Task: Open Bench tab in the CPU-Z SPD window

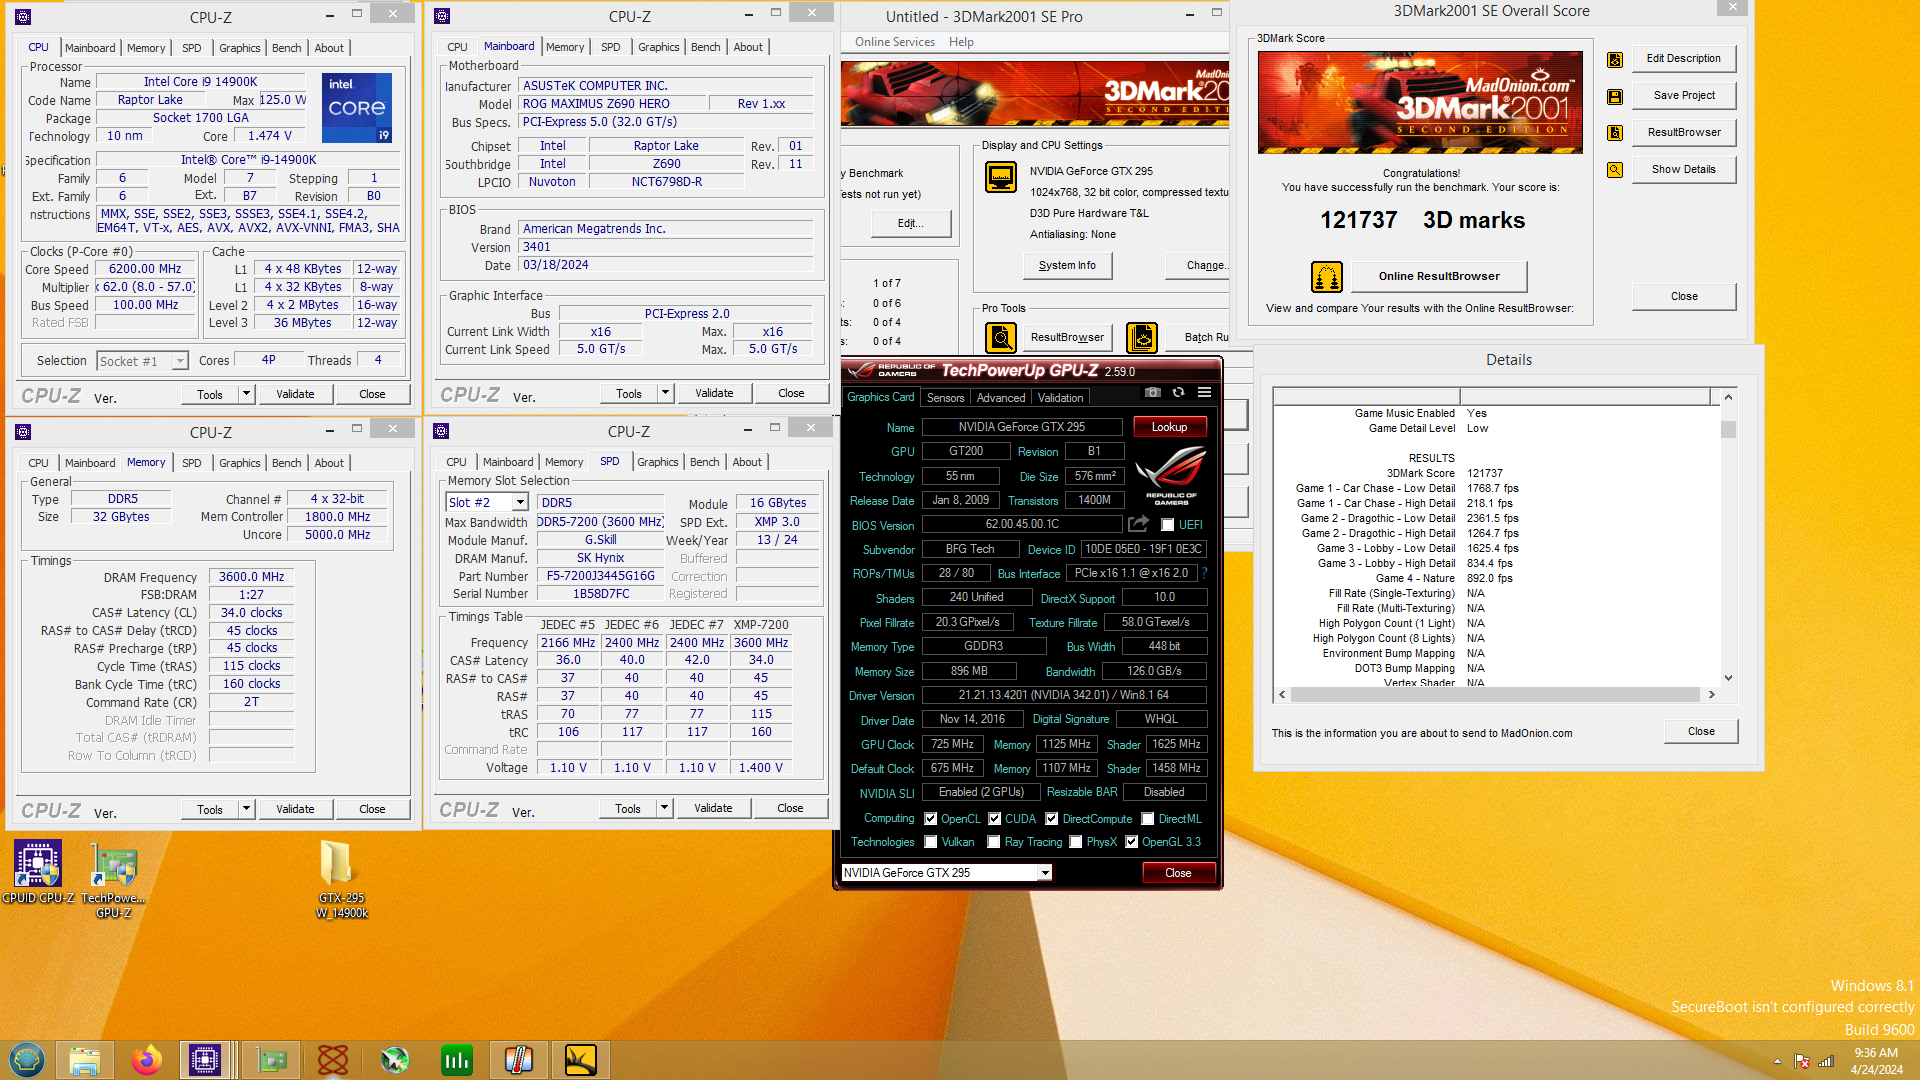Action: 704,462
